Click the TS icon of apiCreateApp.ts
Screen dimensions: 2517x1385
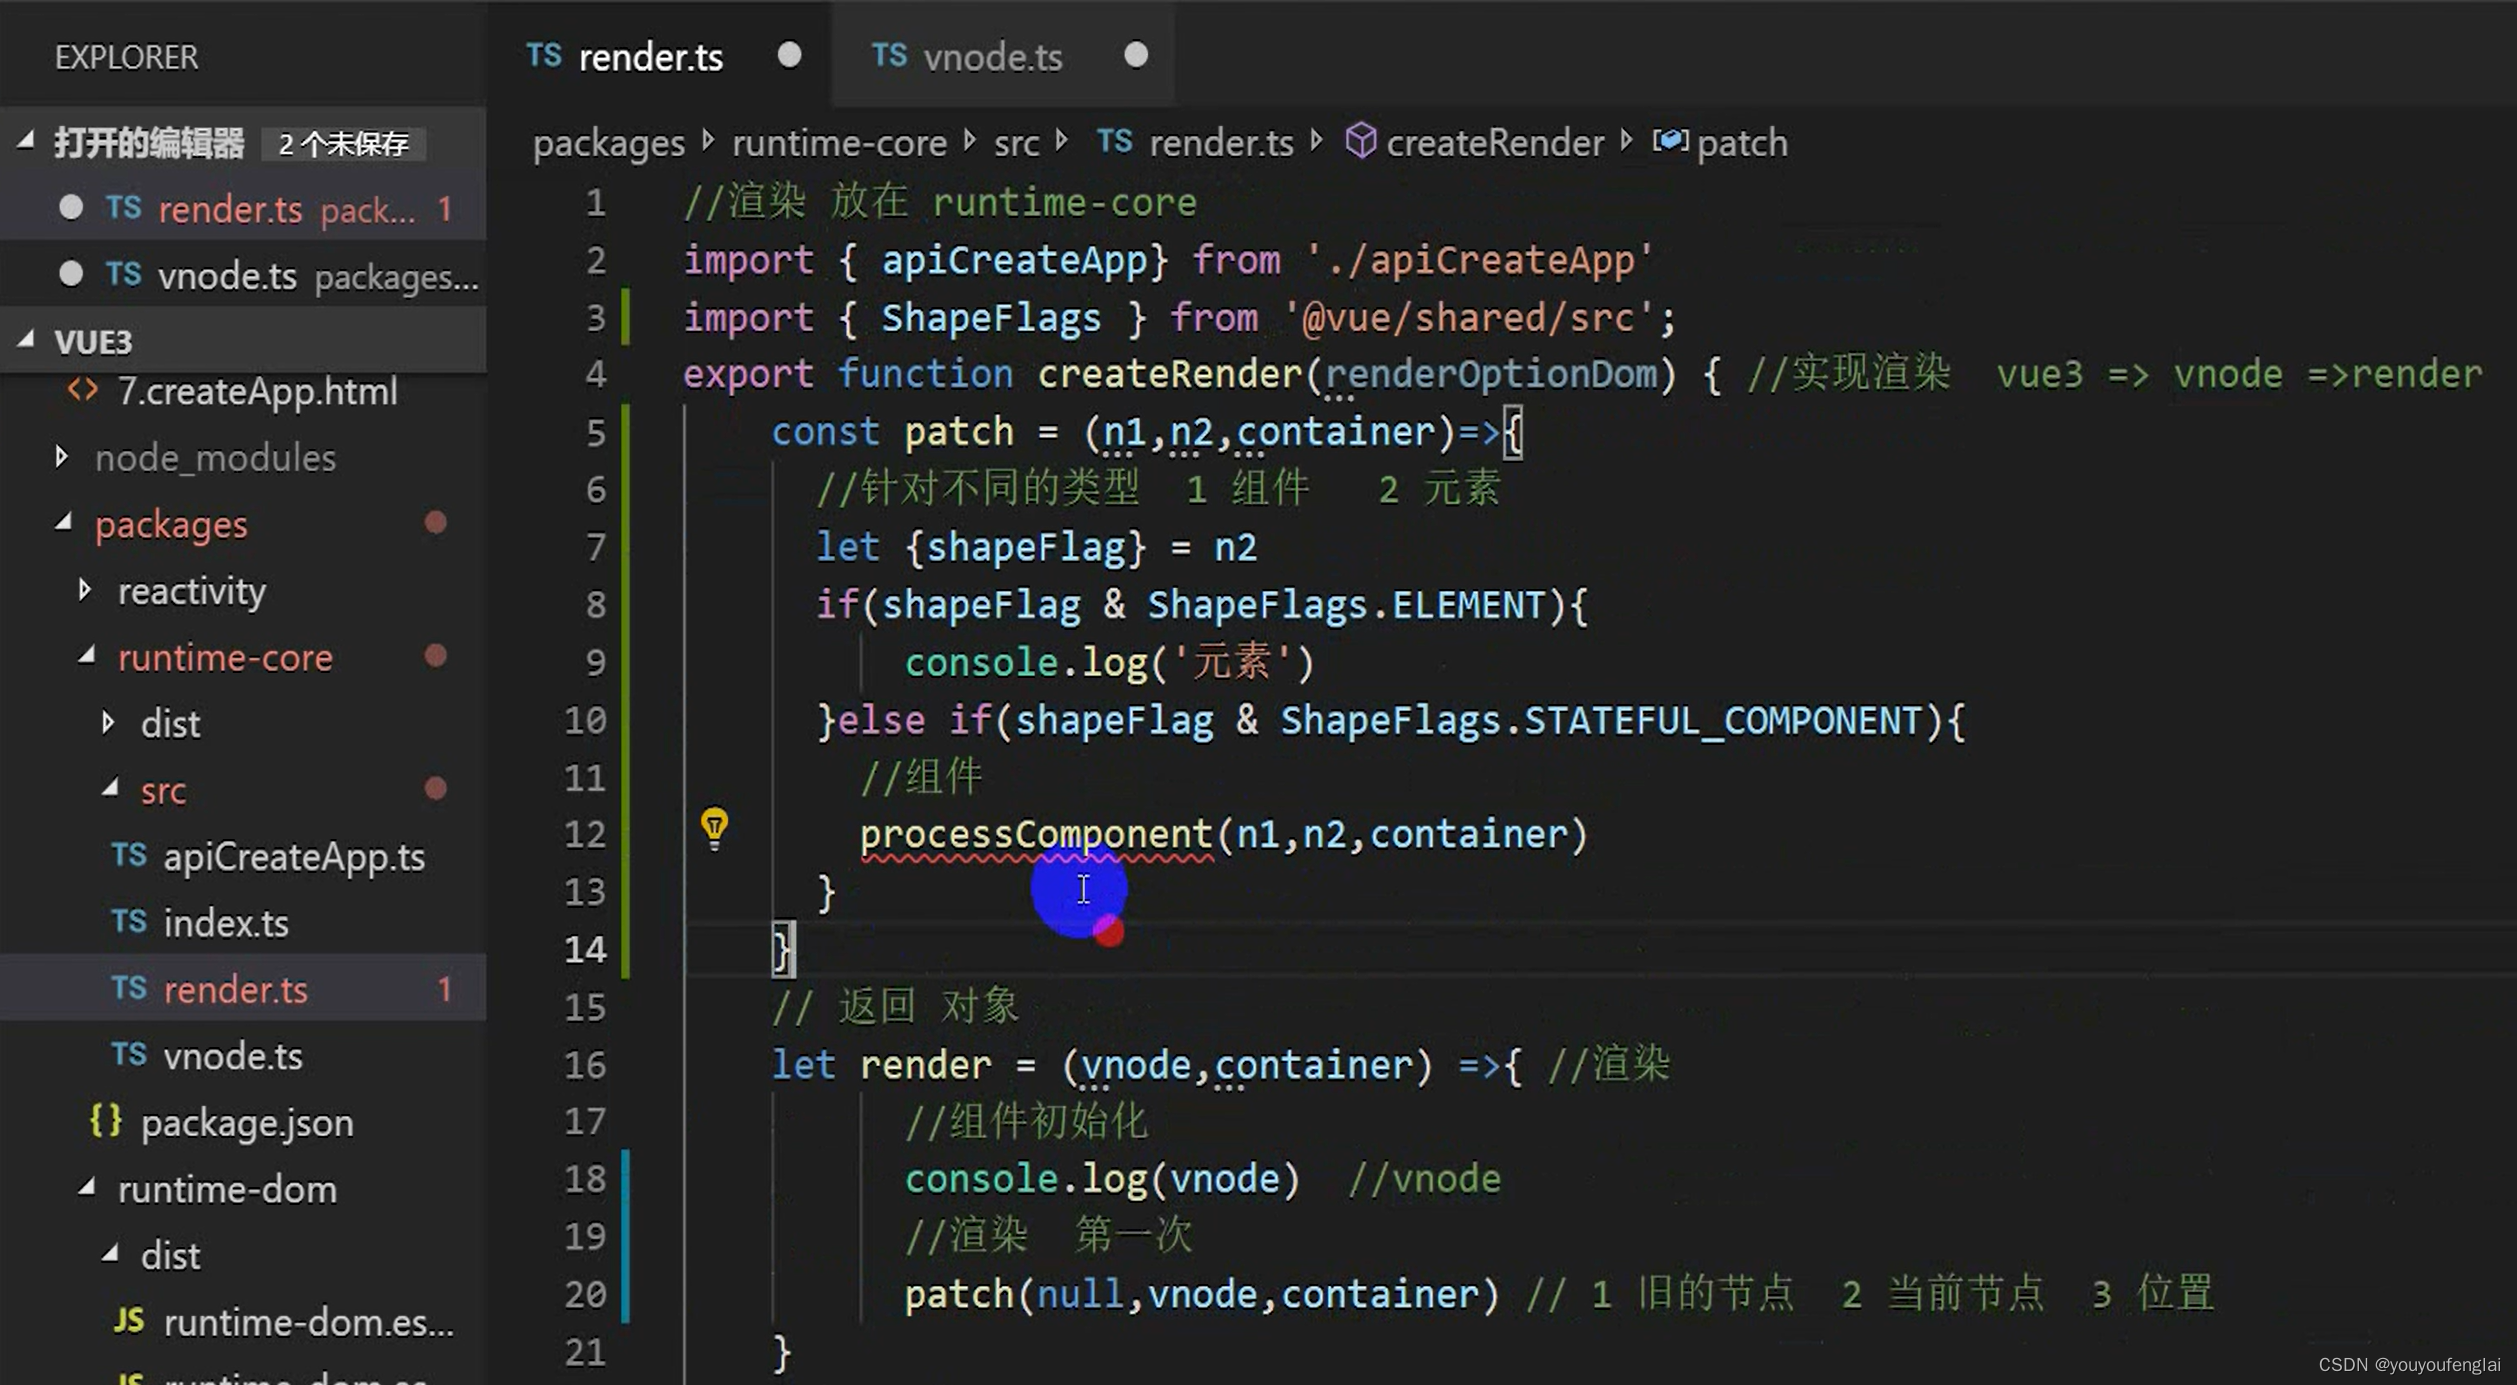[129, 856]
